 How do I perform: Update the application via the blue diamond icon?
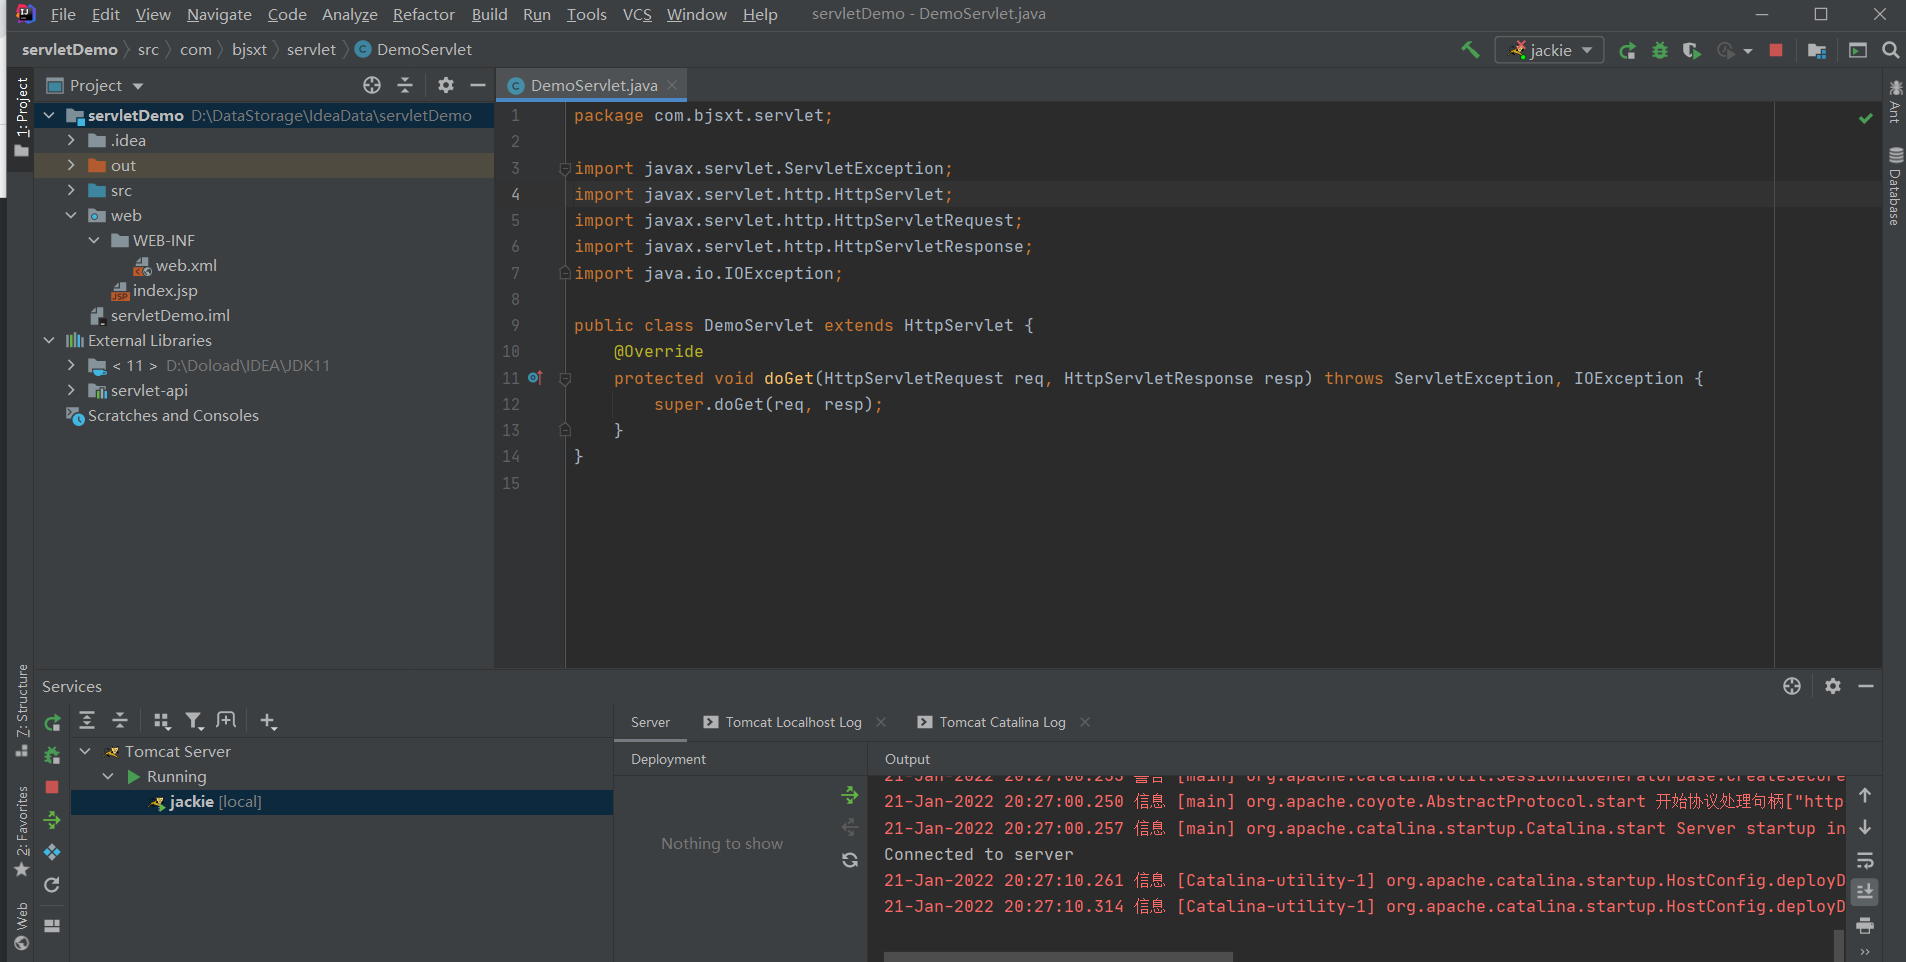52,852
